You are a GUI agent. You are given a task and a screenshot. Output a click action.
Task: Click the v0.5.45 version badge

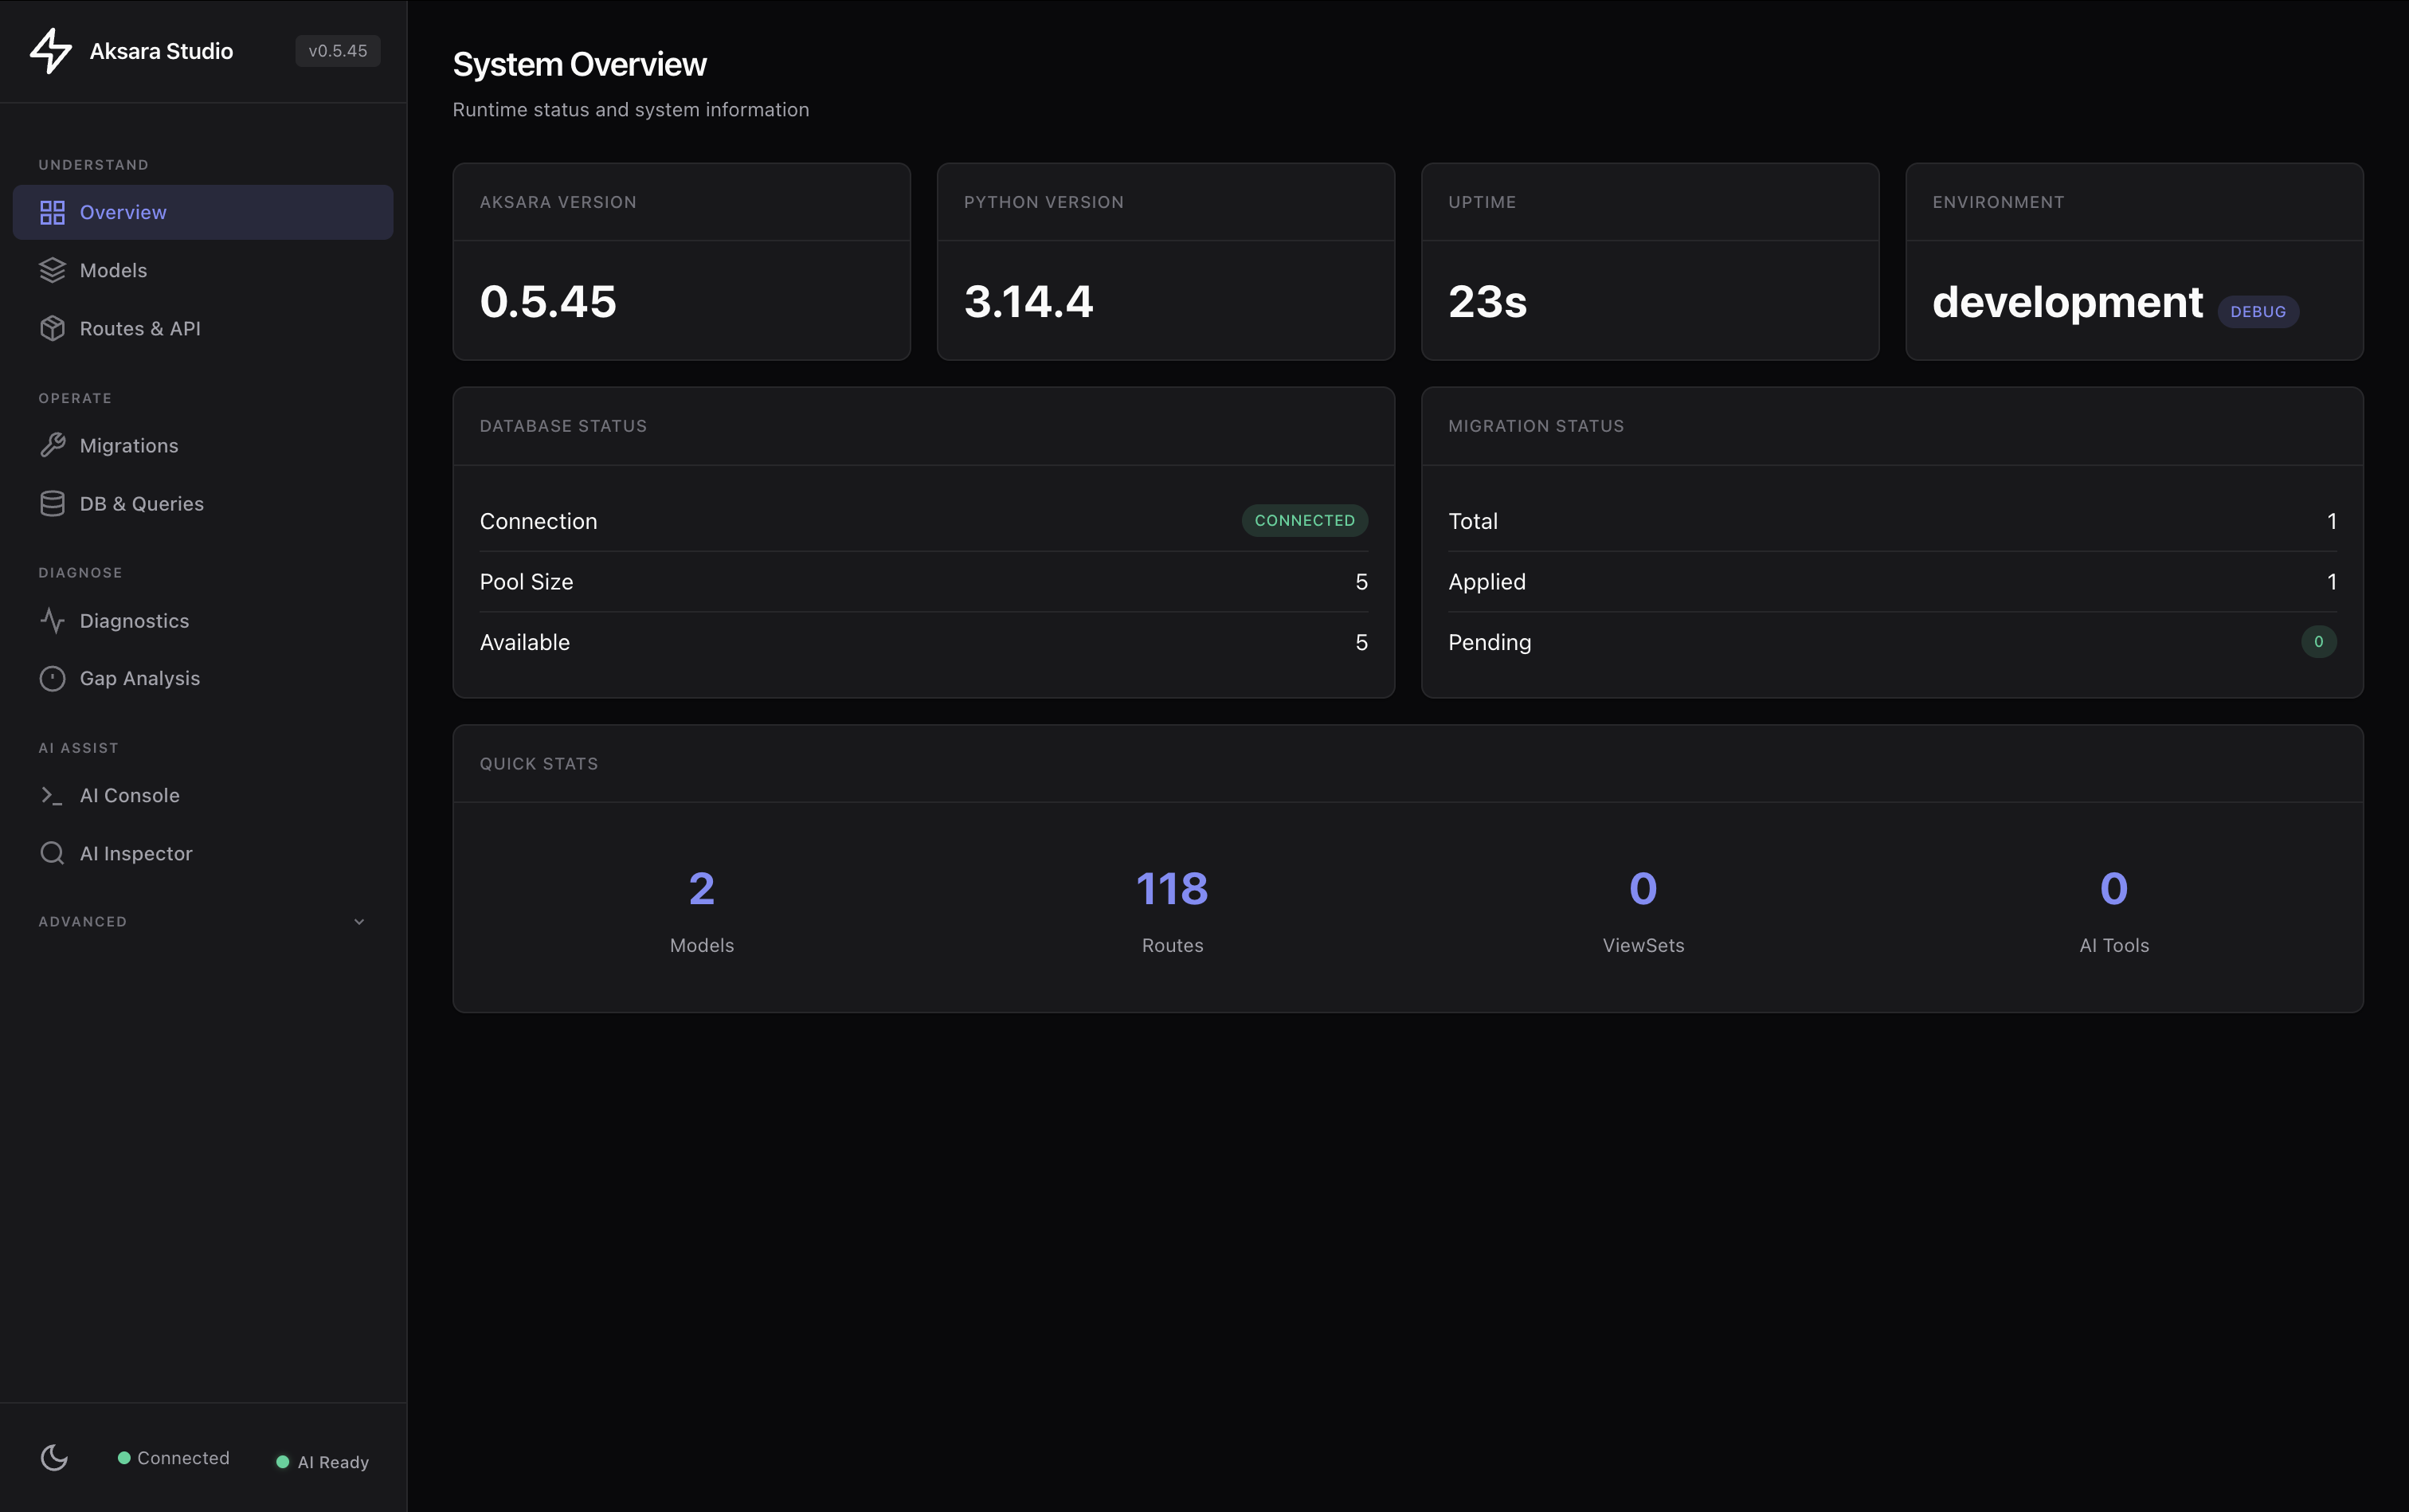click(338, 51)
